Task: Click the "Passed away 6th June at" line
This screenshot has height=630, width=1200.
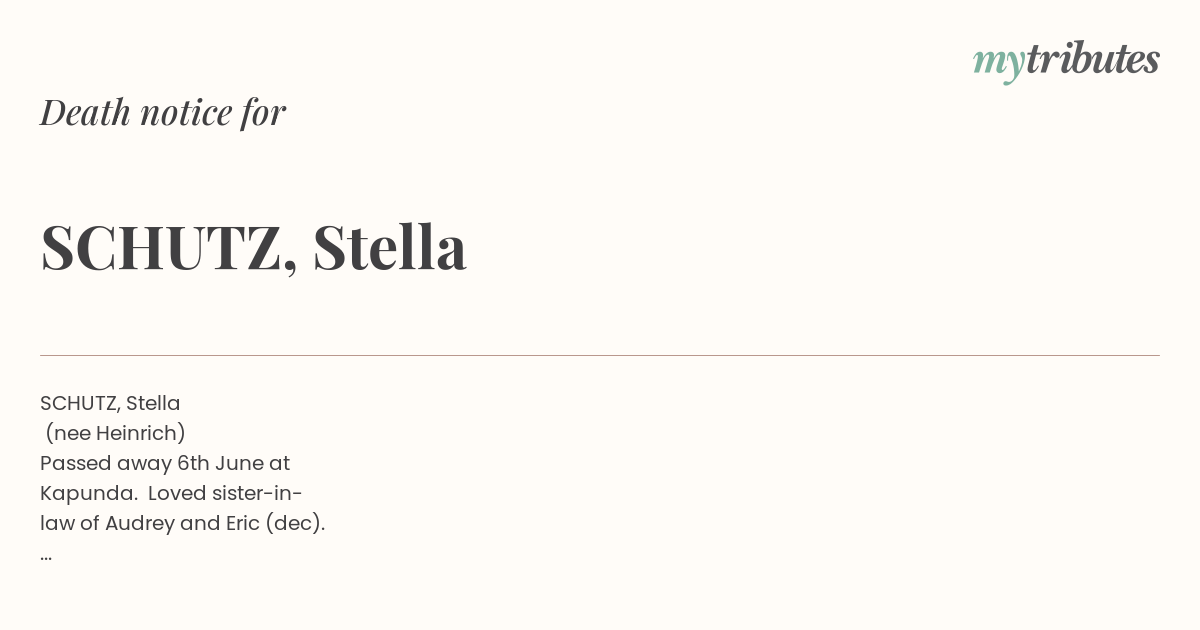Action: pos(165,463)
